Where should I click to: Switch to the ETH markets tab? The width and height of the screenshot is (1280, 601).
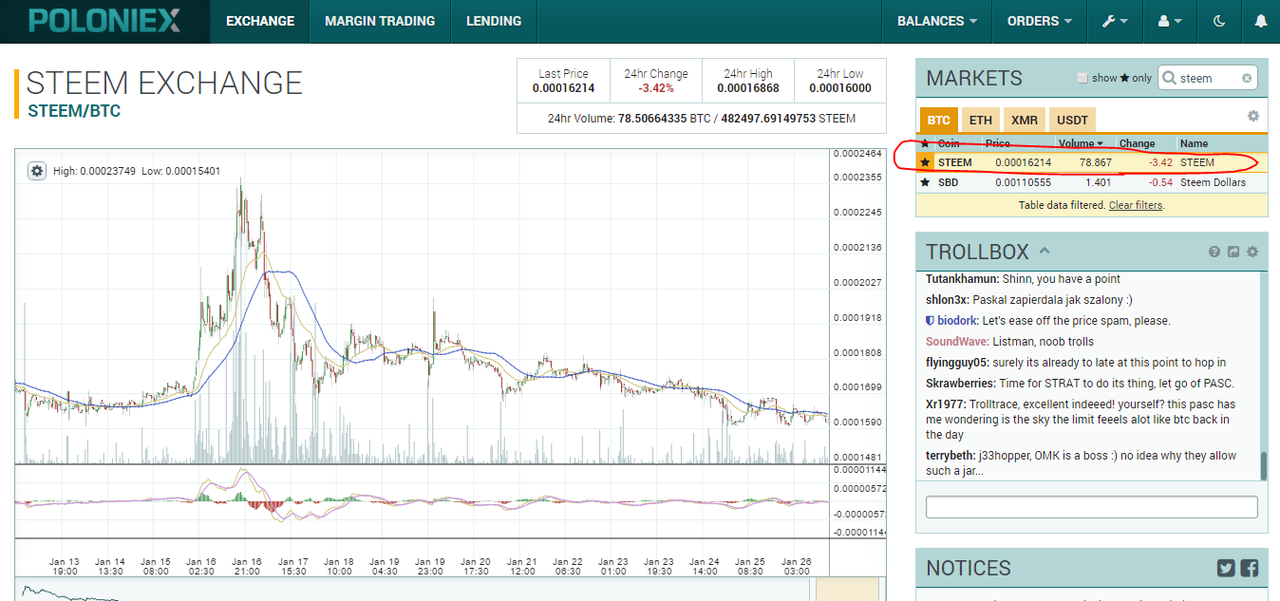980,120
